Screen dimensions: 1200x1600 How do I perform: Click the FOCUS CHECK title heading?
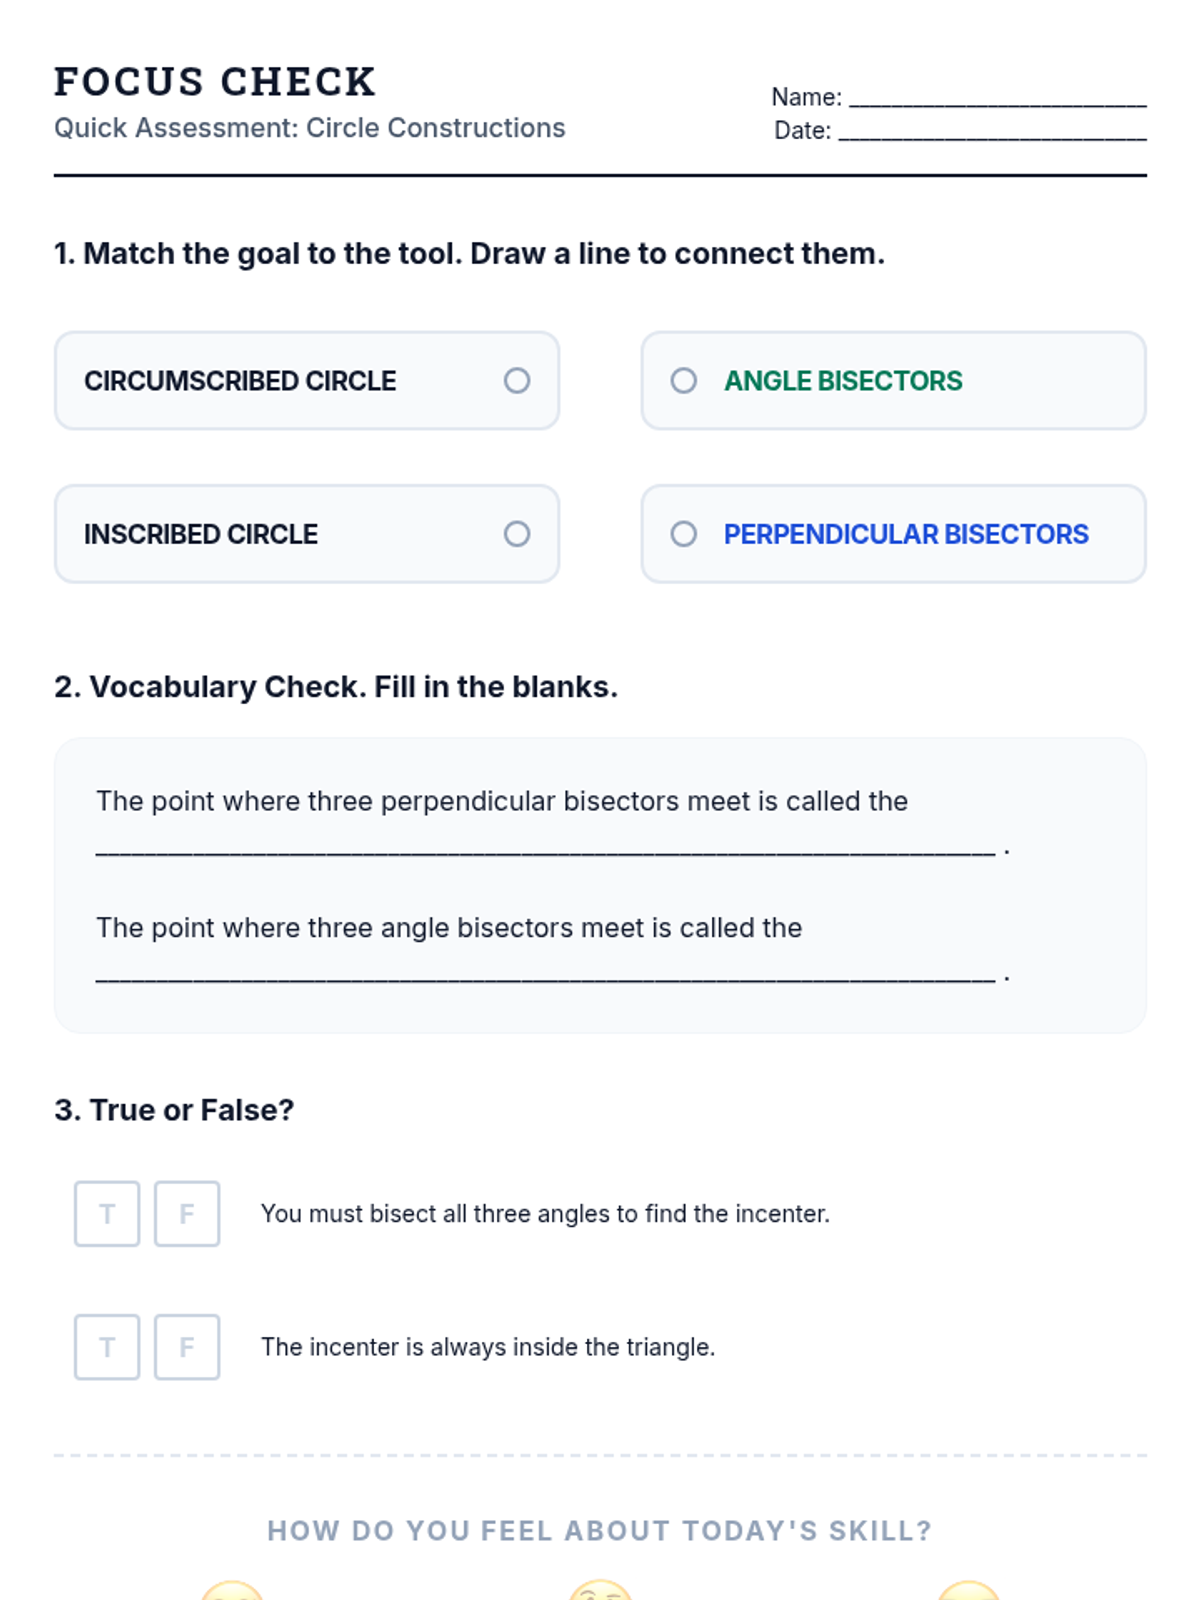click(215, 82)
